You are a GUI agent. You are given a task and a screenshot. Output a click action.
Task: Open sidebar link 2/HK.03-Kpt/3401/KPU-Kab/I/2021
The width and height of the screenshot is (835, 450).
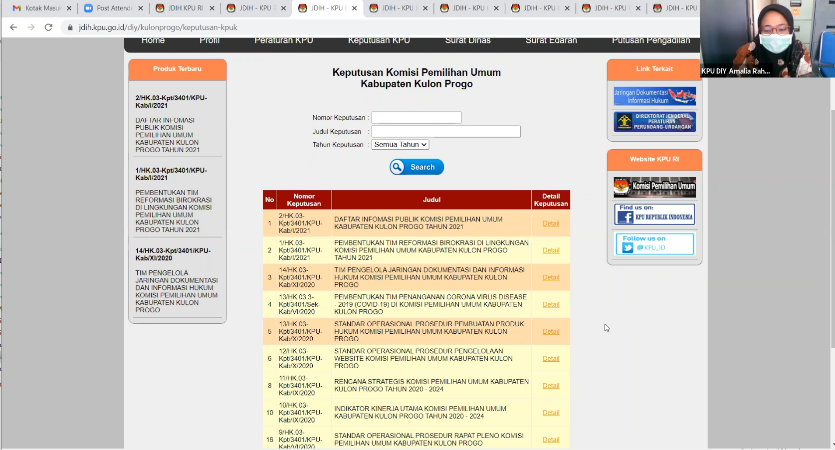tap(172, 102)
